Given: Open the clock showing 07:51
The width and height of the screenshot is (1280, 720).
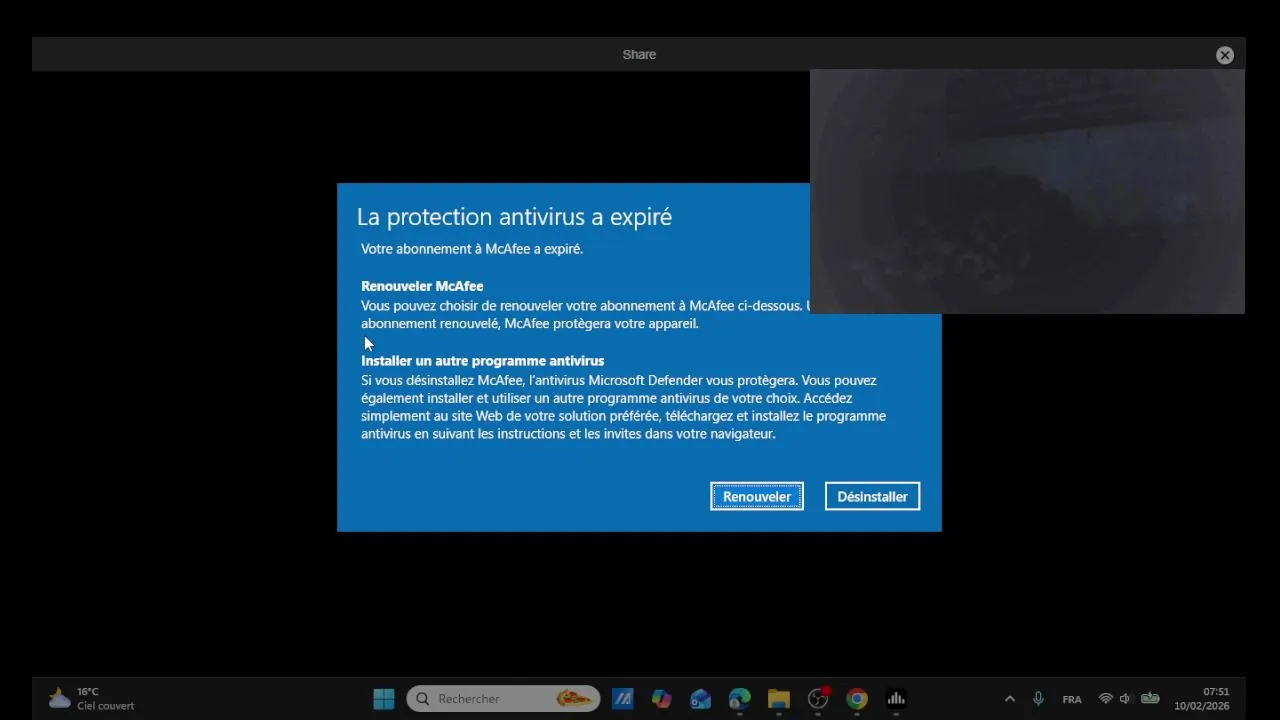Looking at the screenshot, I should 1216,692.
